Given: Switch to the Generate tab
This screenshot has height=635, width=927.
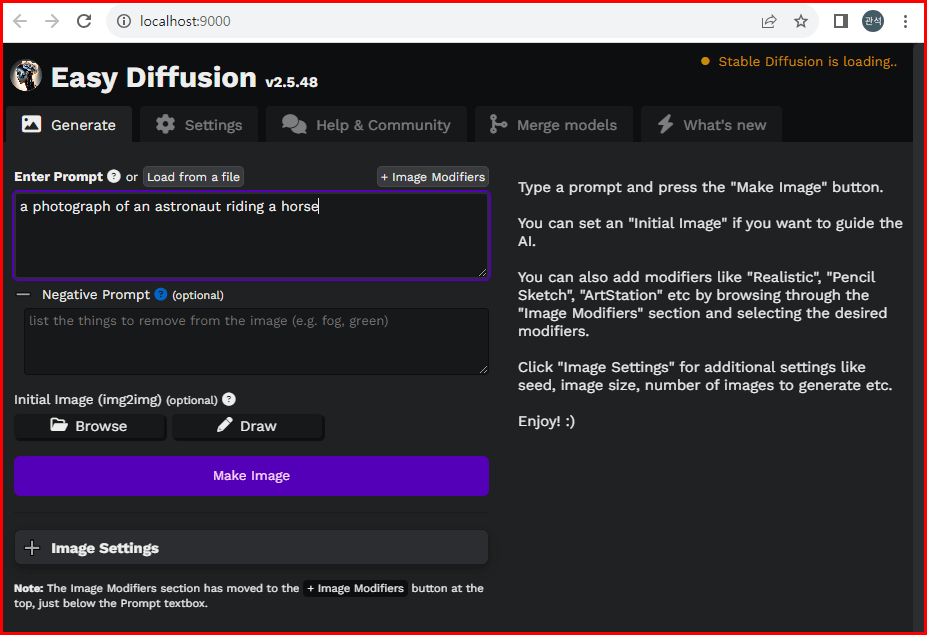Looking at the screenshot, I should click(x=69, y=125).
